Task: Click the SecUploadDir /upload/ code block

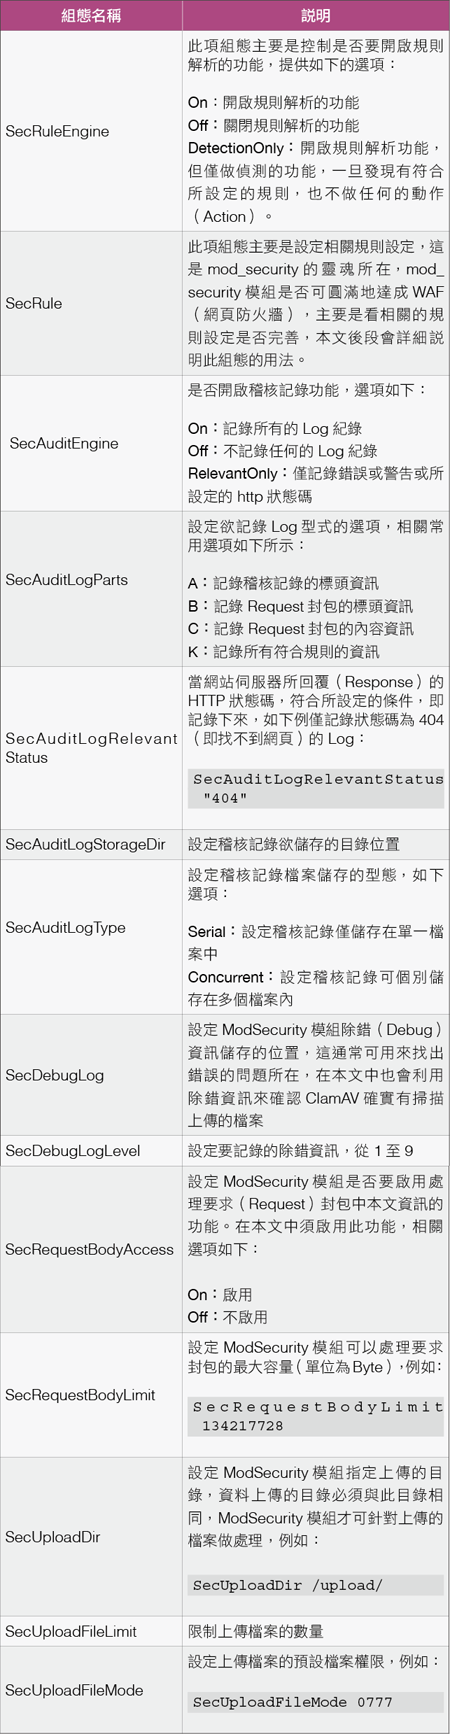Action: pyautogui.click(x=316, y=1584)
